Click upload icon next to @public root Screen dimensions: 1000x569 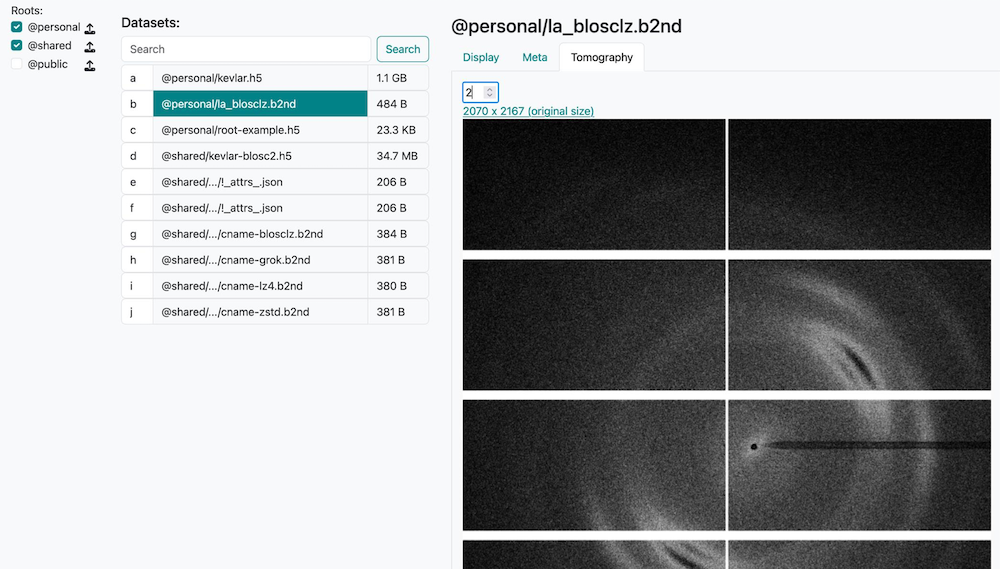click(90, 65)
